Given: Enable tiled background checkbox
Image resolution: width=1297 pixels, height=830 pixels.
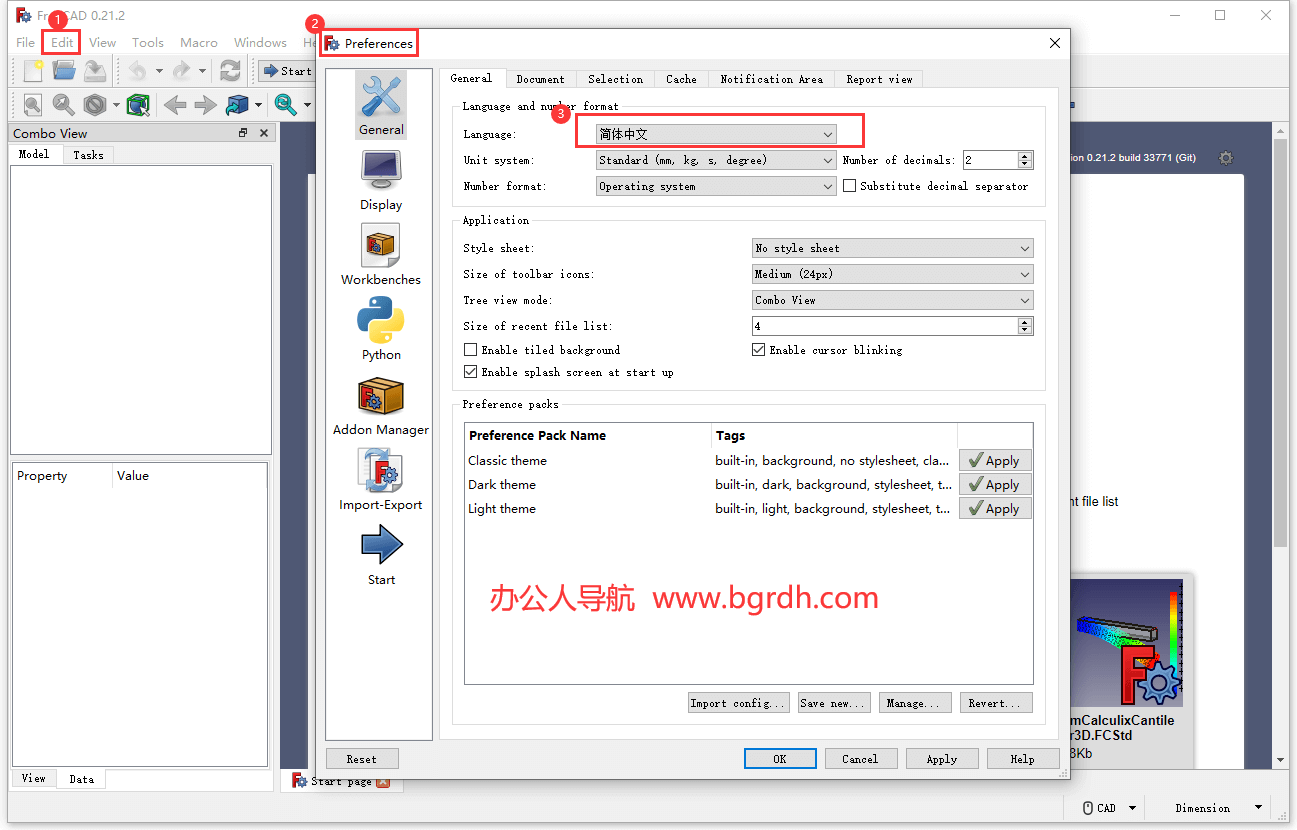Looking at the screenshot, I should 471,350.
